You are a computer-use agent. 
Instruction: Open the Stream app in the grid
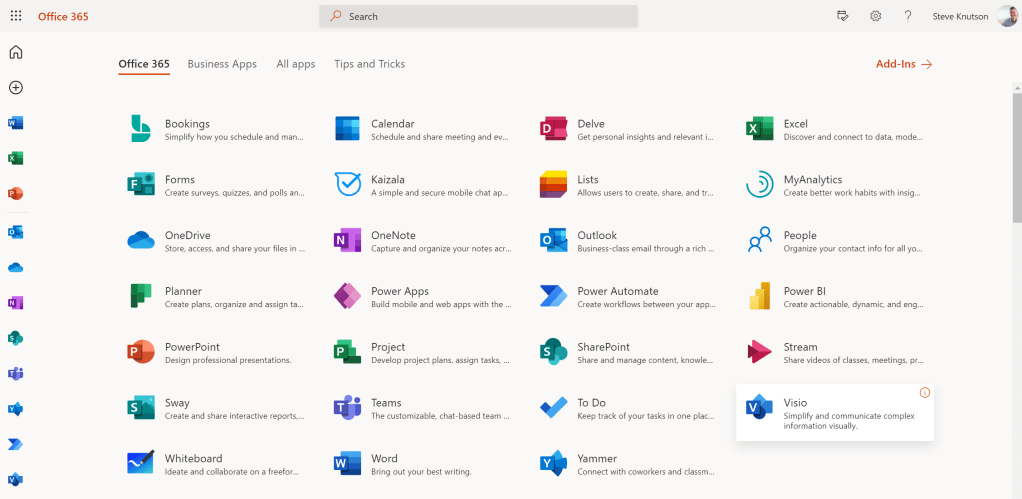(x=760, y=352)
